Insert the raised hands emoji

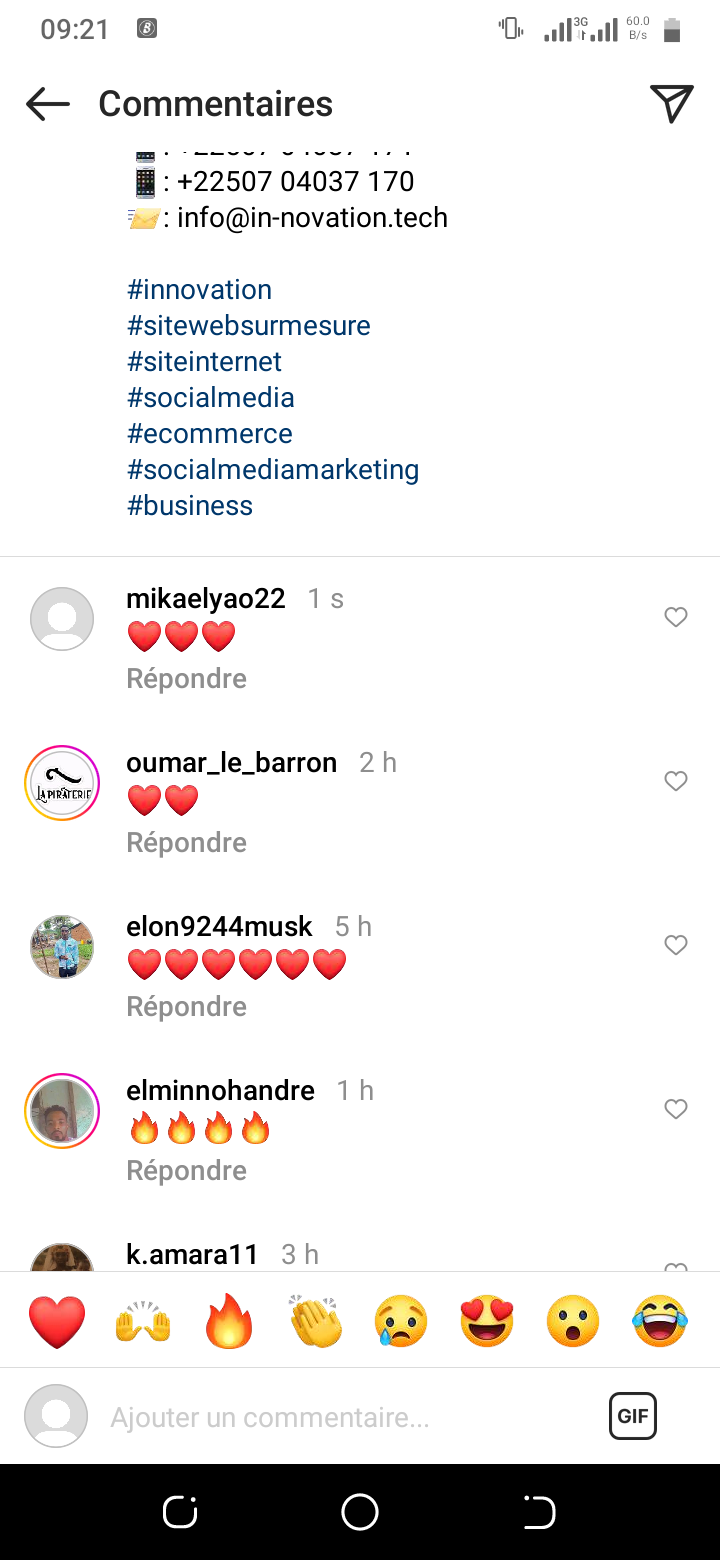[x=144, y=1321]
